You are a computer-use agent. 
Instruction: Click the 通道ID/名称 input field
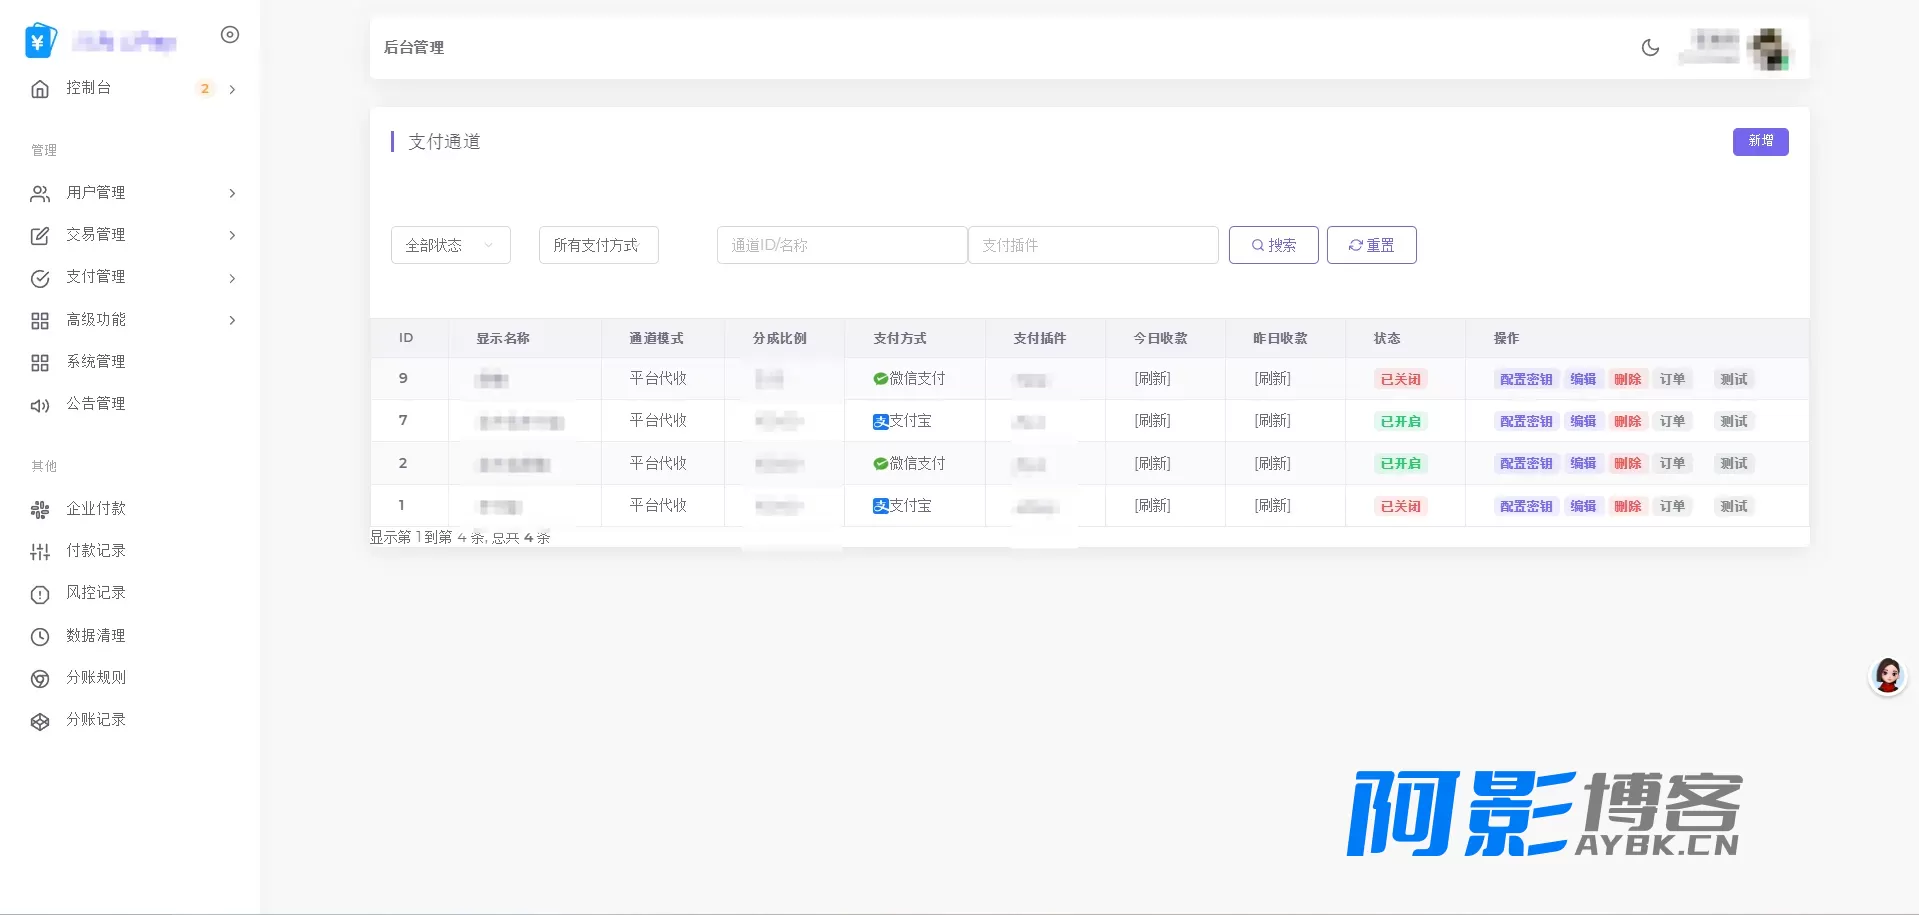(x=841, y=245)
